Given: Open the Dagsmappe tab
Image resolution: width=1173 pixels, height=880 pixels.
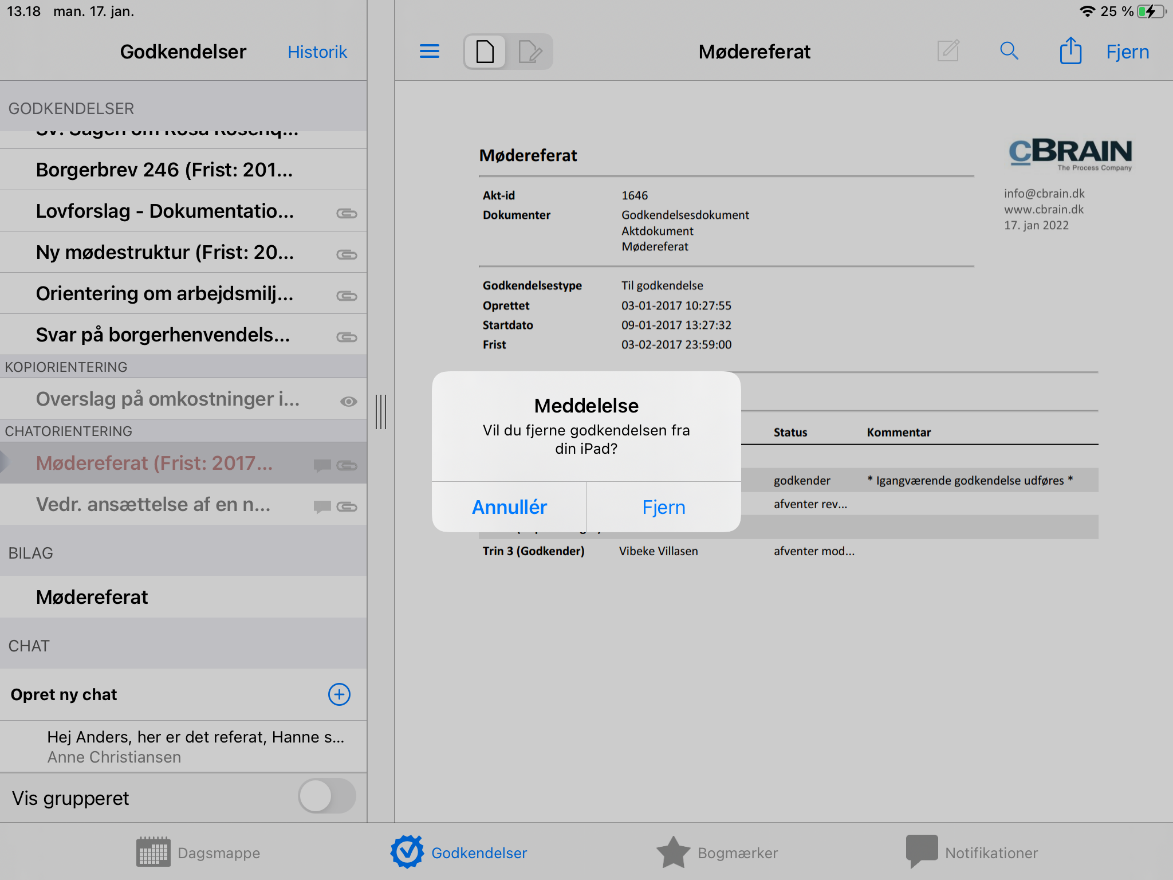Looking at the screenshot, I should pyautogui.click(x=198, y=853).
